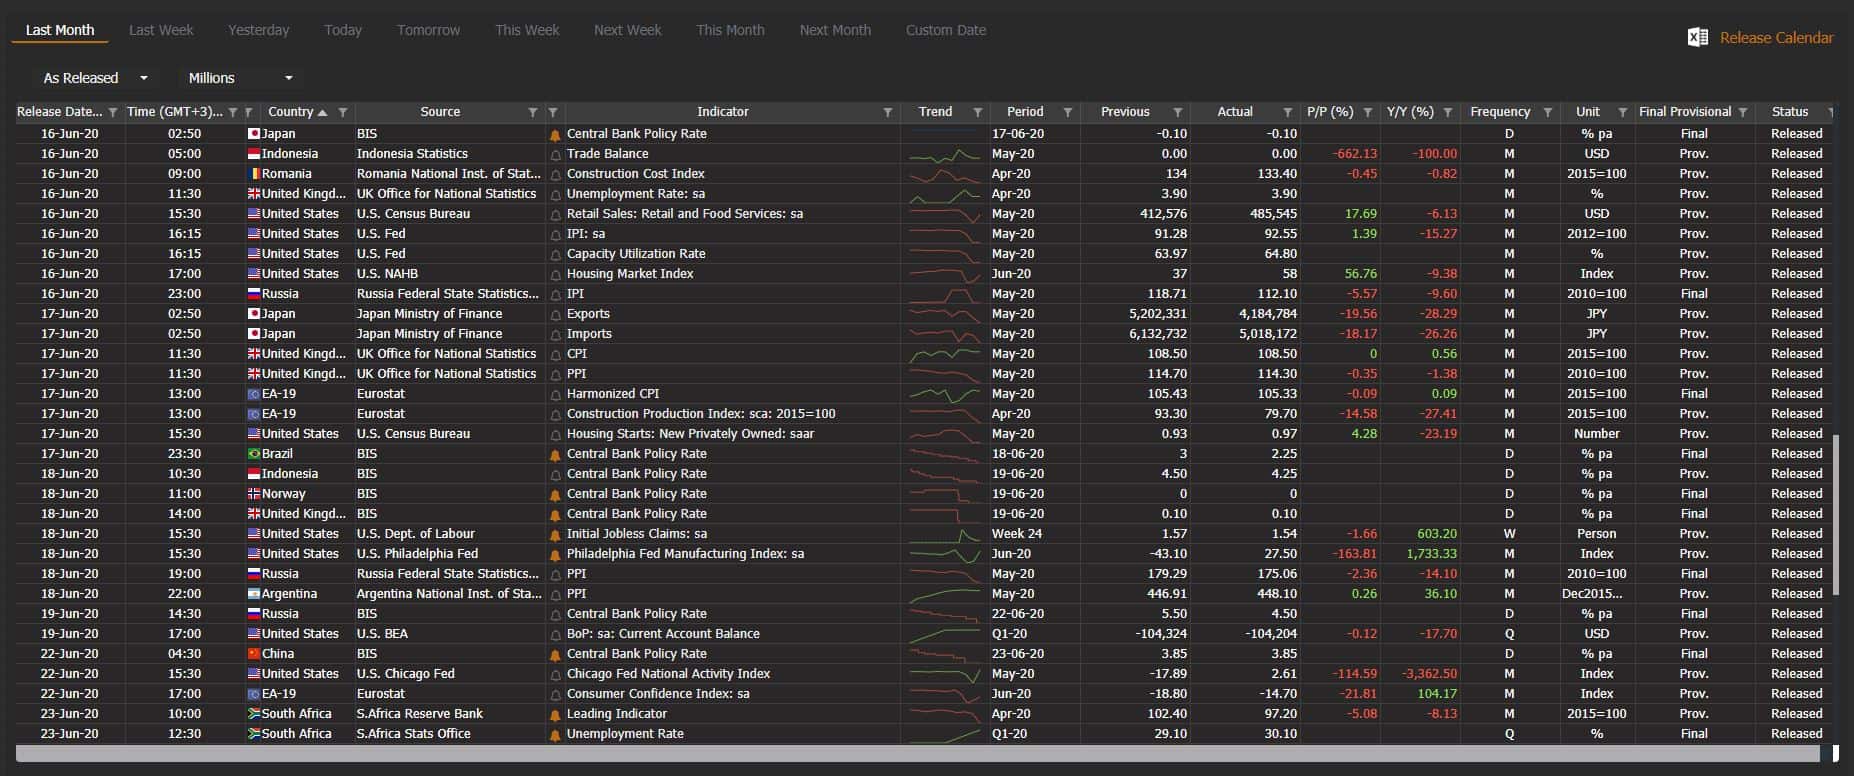Image resolution: width=1854 pixels, height=776 pixels.
Task: Sort by the Country column header
Action: pyautogui.click(x=291, y=112)
